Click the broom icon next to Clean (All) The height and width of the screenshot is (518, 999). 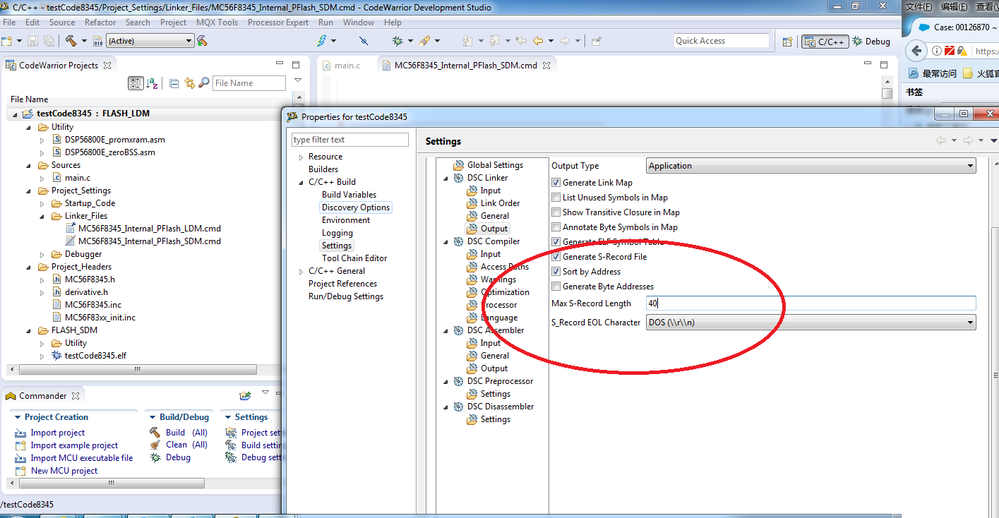tap(155, 445)
